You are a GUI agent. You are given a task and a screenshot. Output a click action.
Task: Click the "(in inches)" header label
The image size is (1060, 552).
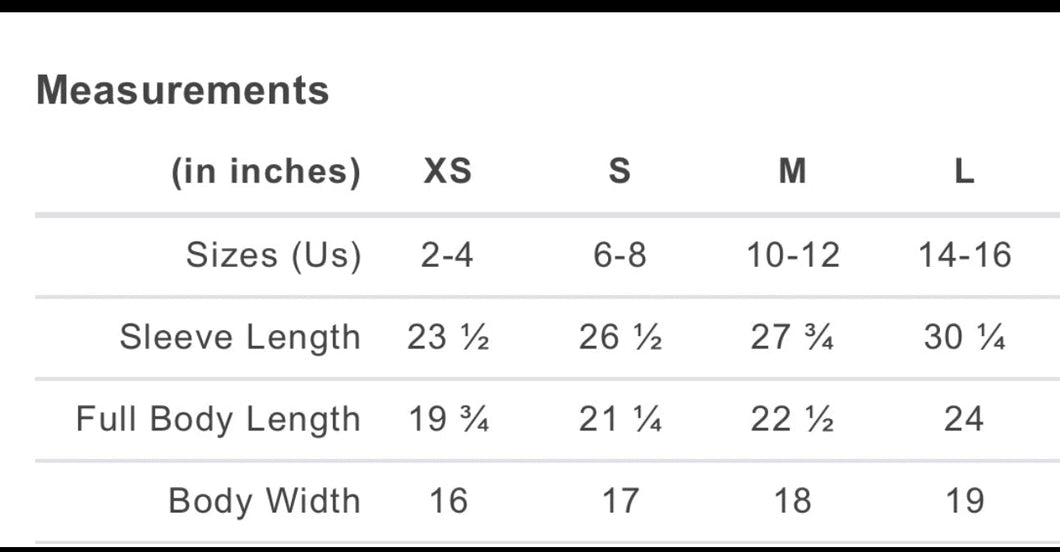[x=266, y=172]
